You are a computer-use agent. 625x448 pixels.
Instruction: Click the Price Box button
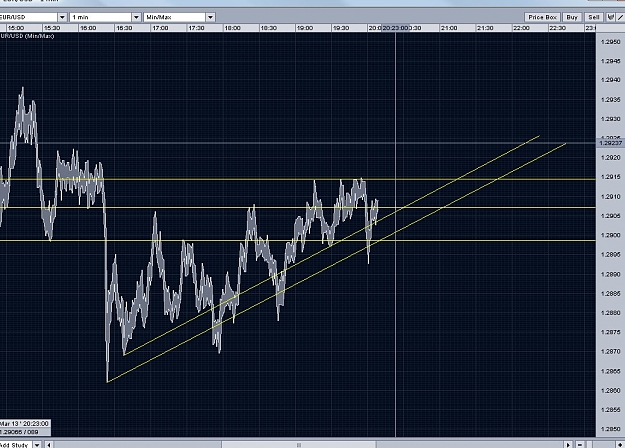pos(542,17)
